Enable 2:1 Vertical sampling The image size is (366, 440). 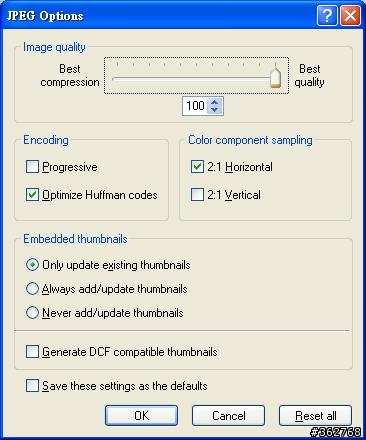(197, 195)
